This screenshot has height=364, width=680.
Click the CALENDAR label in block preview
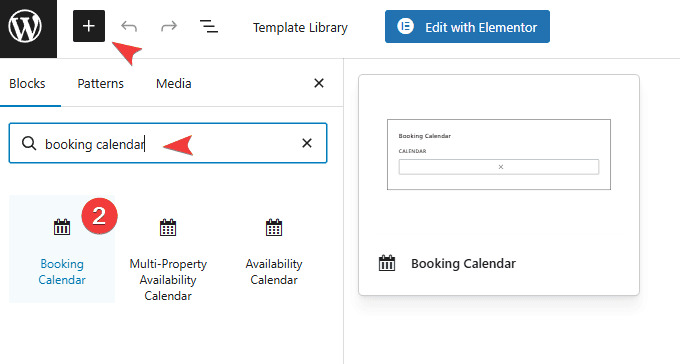[412, 151]
